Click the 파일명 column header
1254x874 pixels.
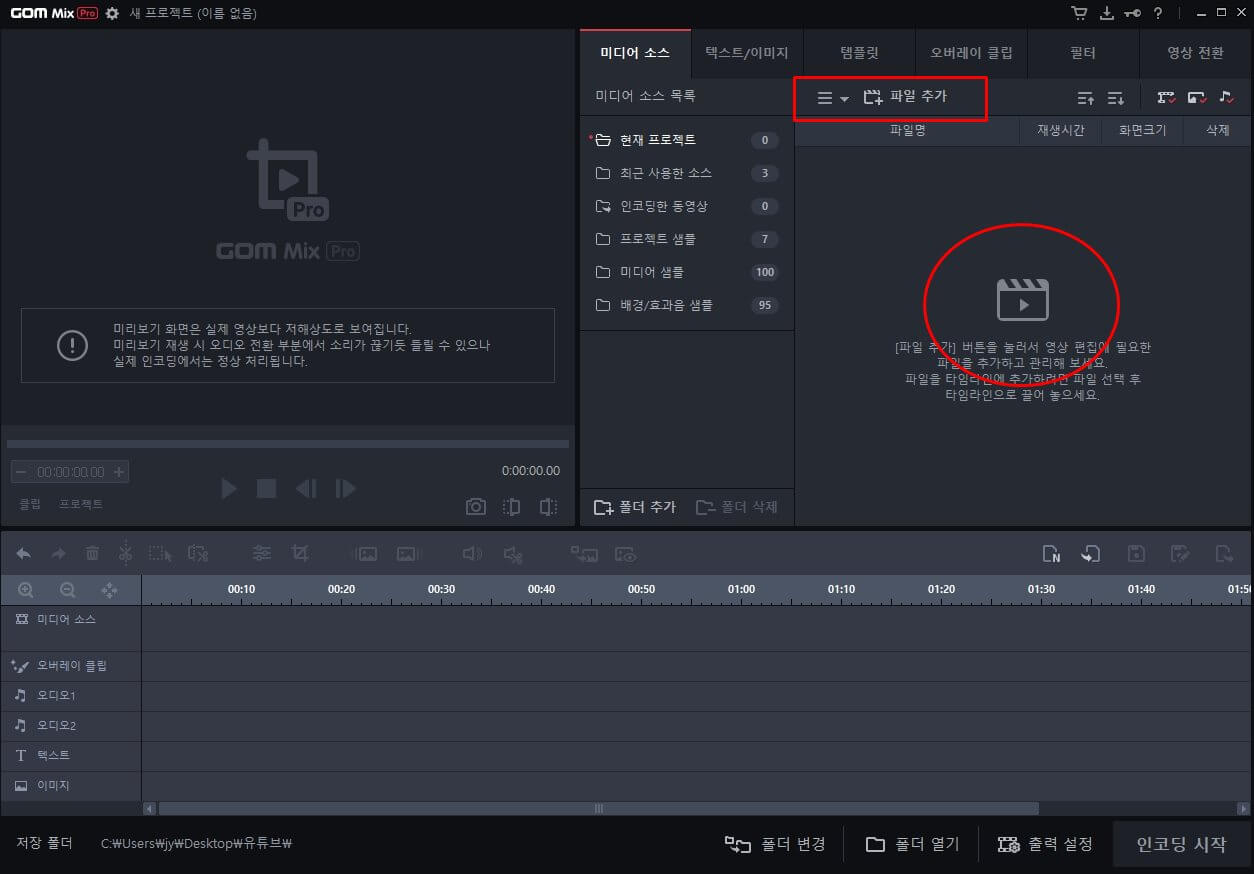tap(907, 131)
